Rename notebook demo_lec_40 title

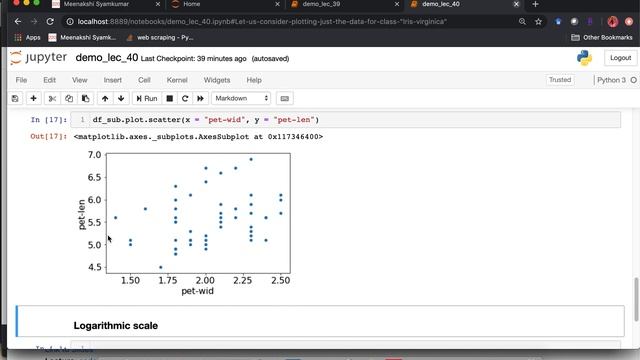[107, 58]
